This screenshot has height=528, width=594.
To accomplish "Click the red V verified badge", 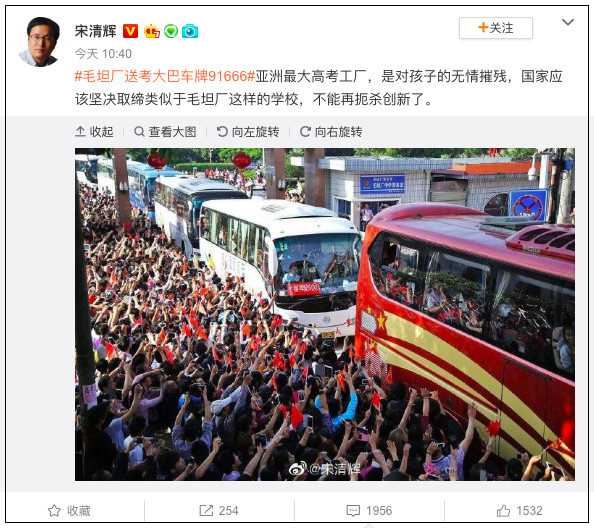I will pyautogui.click(x=130, y=31).
